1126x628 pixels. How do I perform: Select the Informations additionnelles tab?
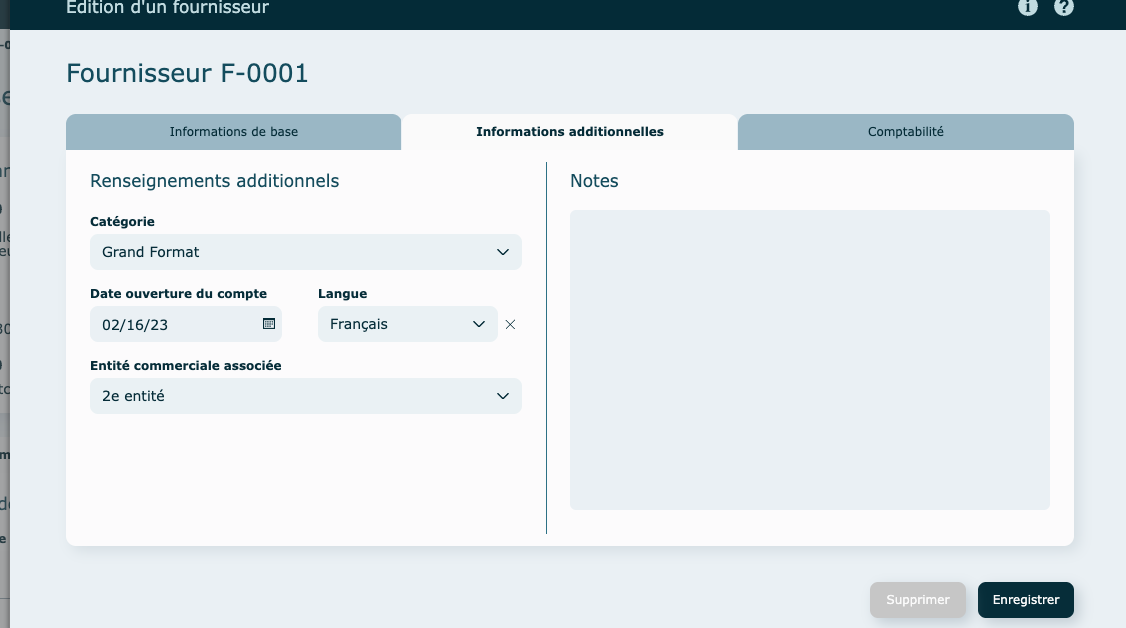click(x=569, y=132)
